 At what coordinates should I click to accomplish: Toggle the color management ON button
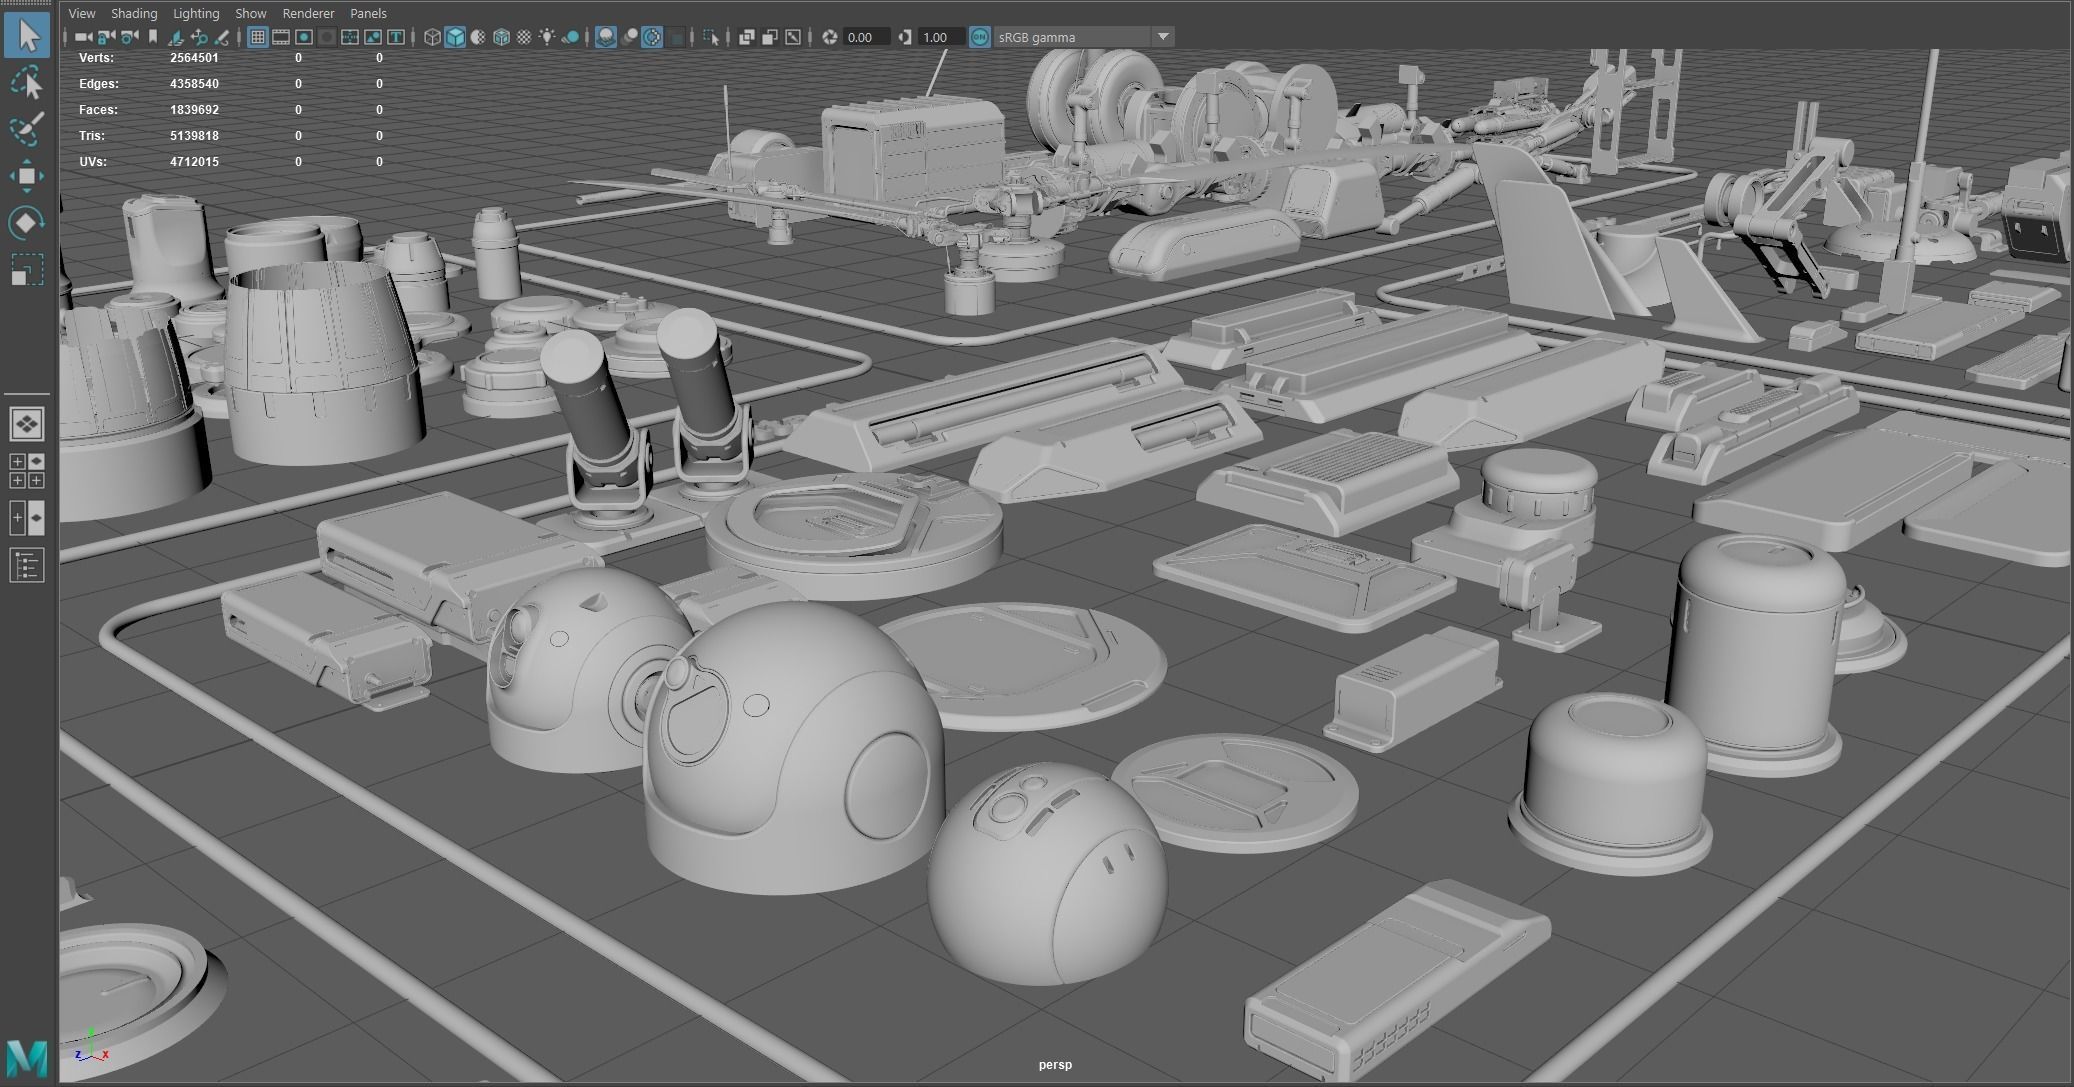[980, 37]
